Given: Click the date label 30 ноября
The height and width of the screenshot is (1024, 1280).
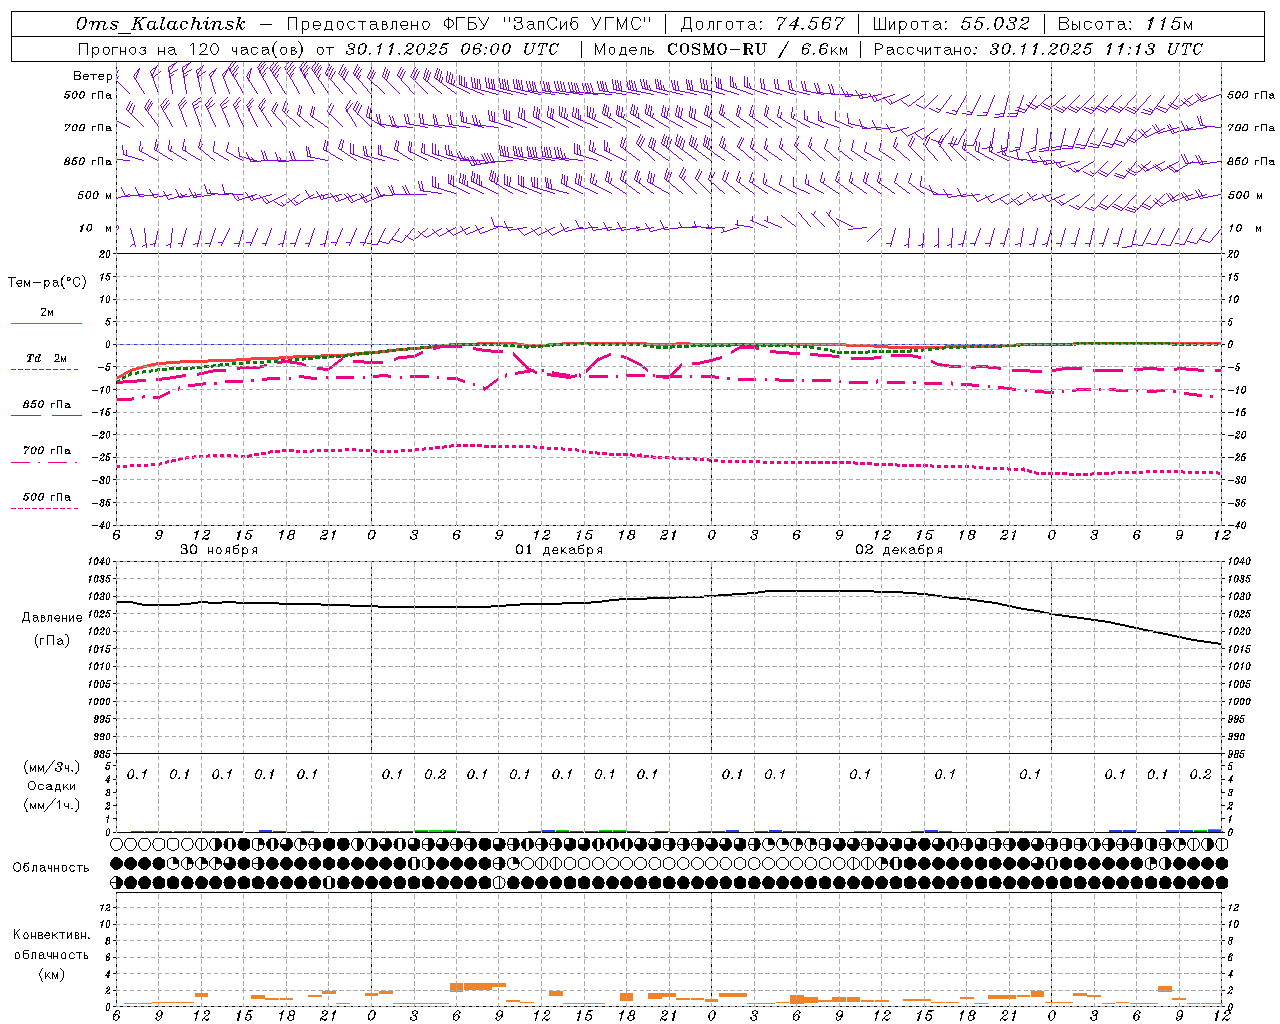Looking at the screenshot, I should (x=219, y=550).
